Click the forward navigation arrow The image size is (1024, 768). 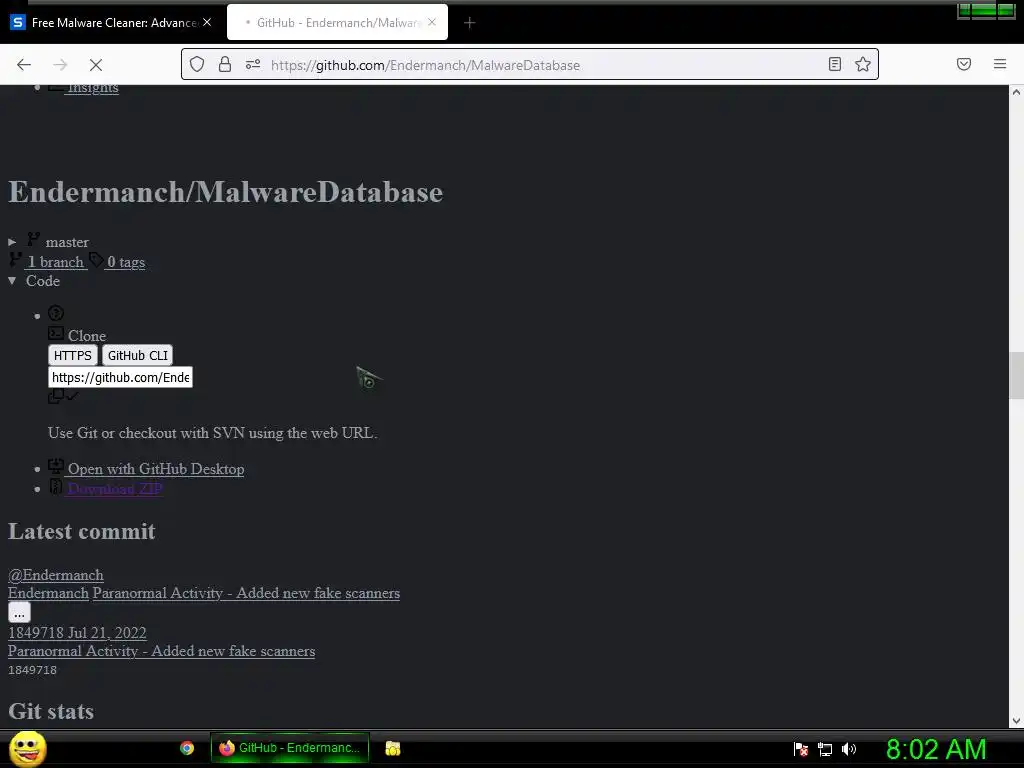(60, 65)
